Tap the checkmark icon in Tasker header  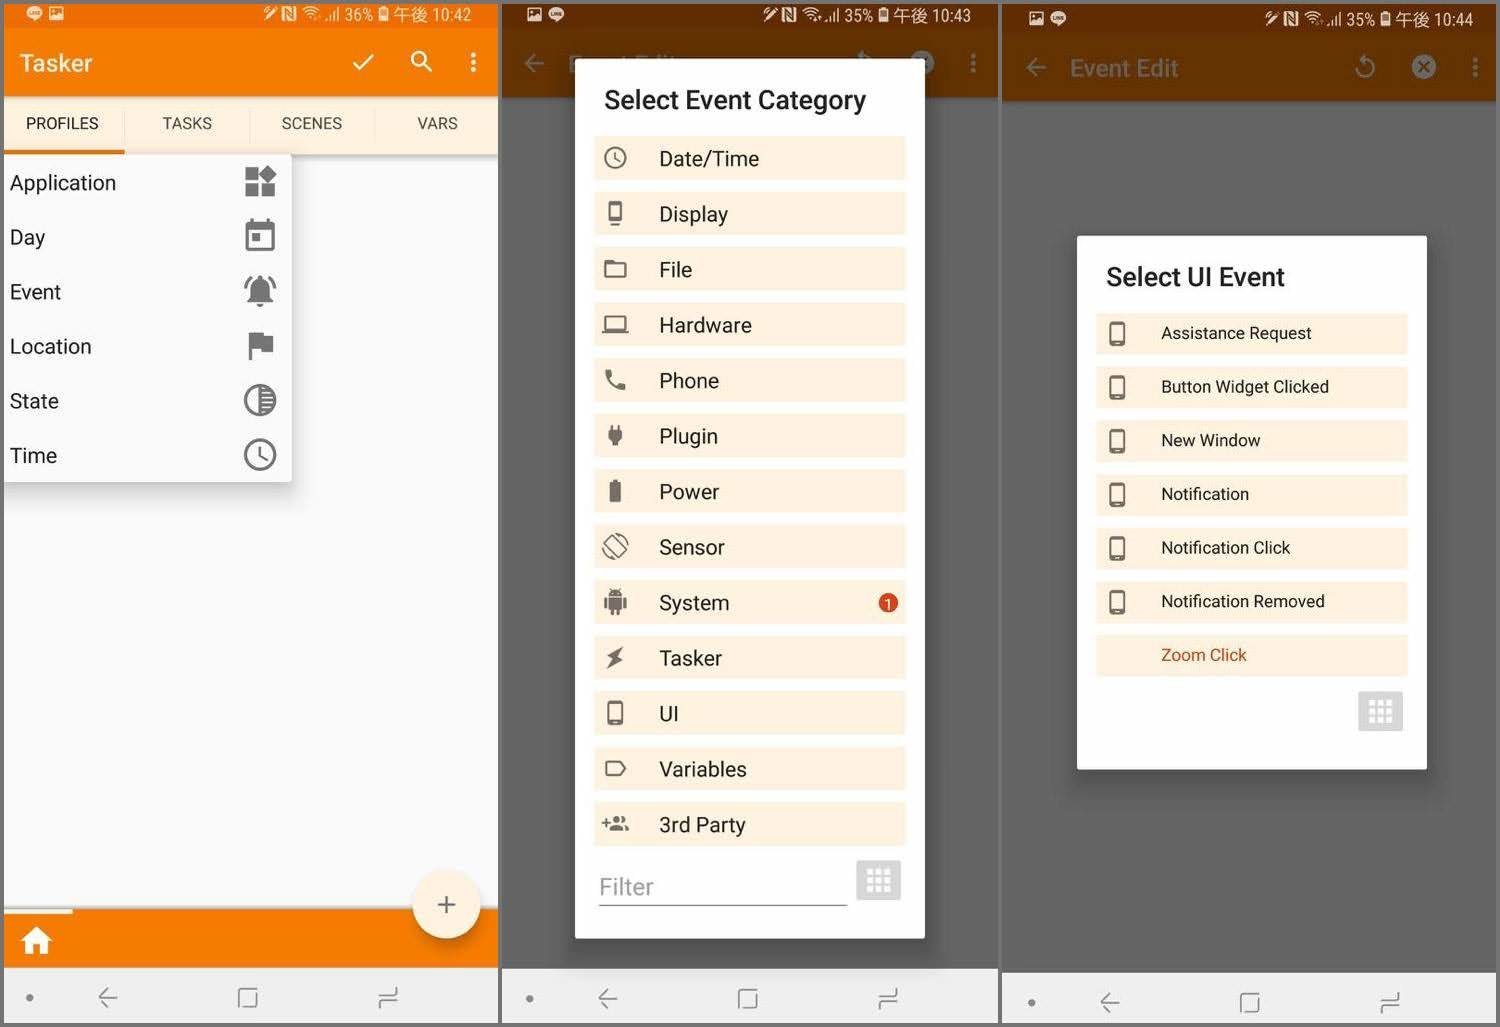[x=363, y=63]
